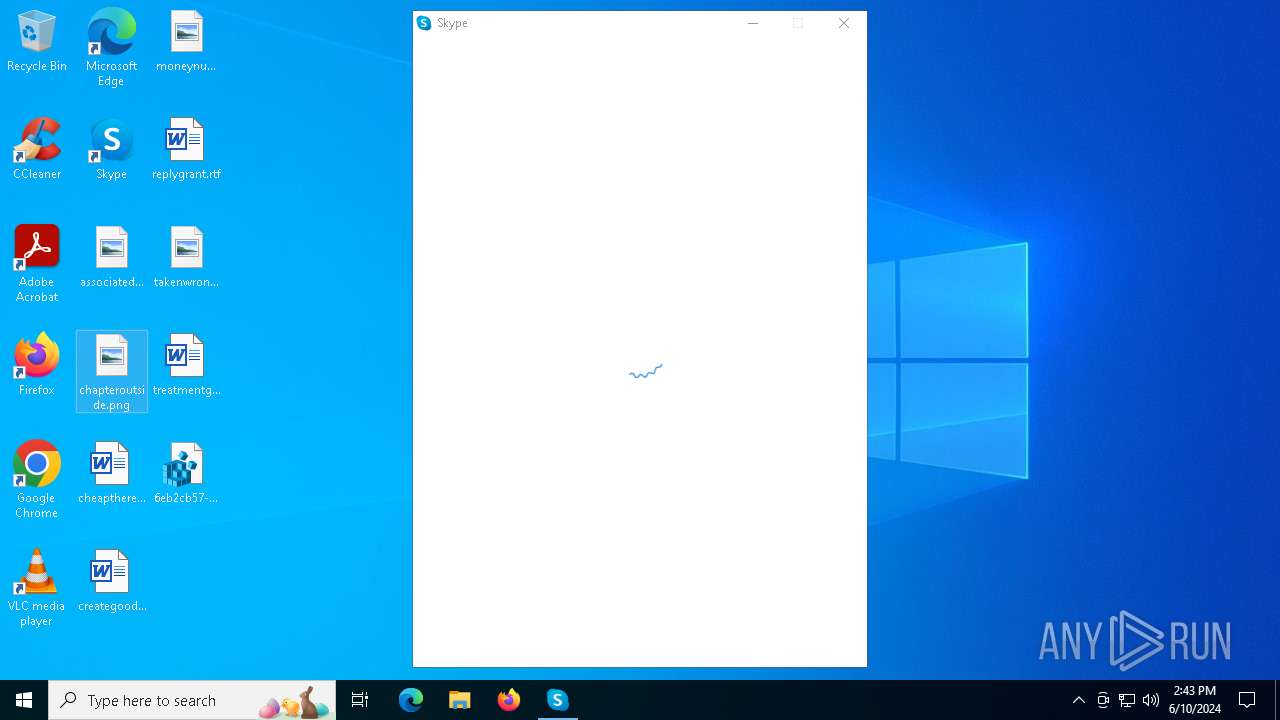Screen dimensions: 1280x720
Task: Select the moneynu... image file
Action: click(x=186, y=42)
